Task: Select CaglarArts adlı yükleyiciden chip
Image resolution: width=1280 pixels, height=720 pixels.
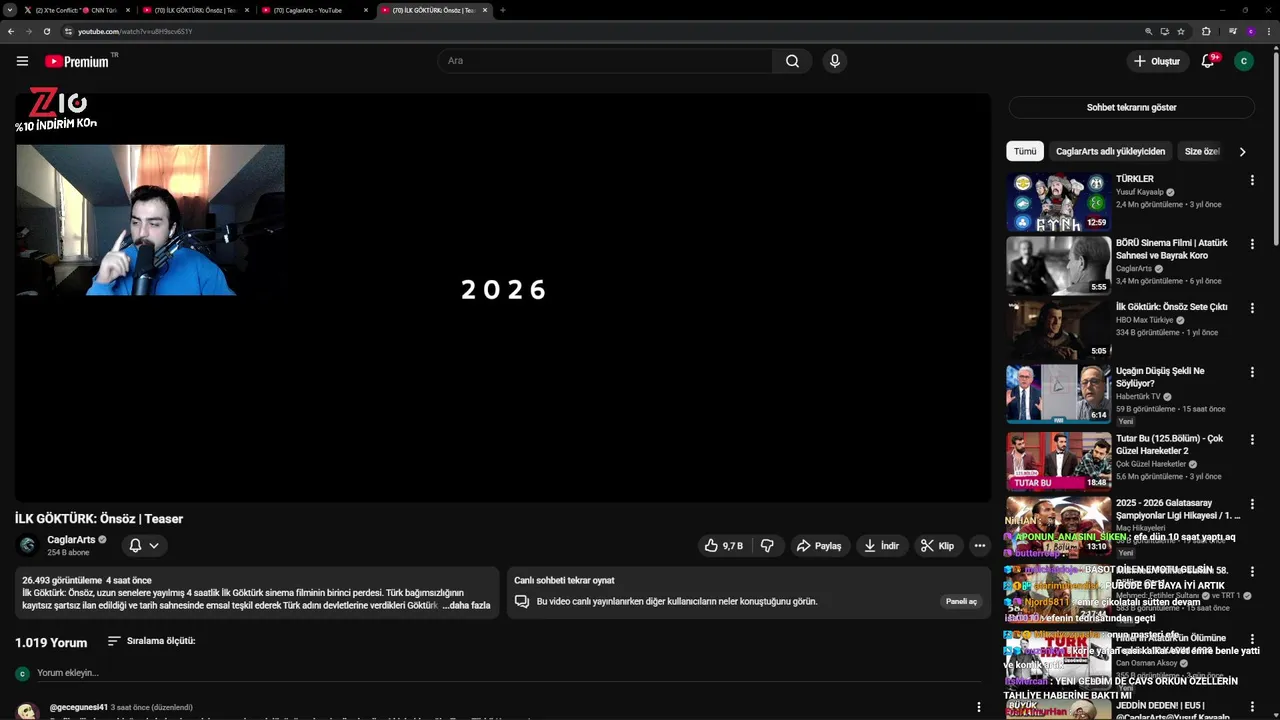Action: point(1110,152)
